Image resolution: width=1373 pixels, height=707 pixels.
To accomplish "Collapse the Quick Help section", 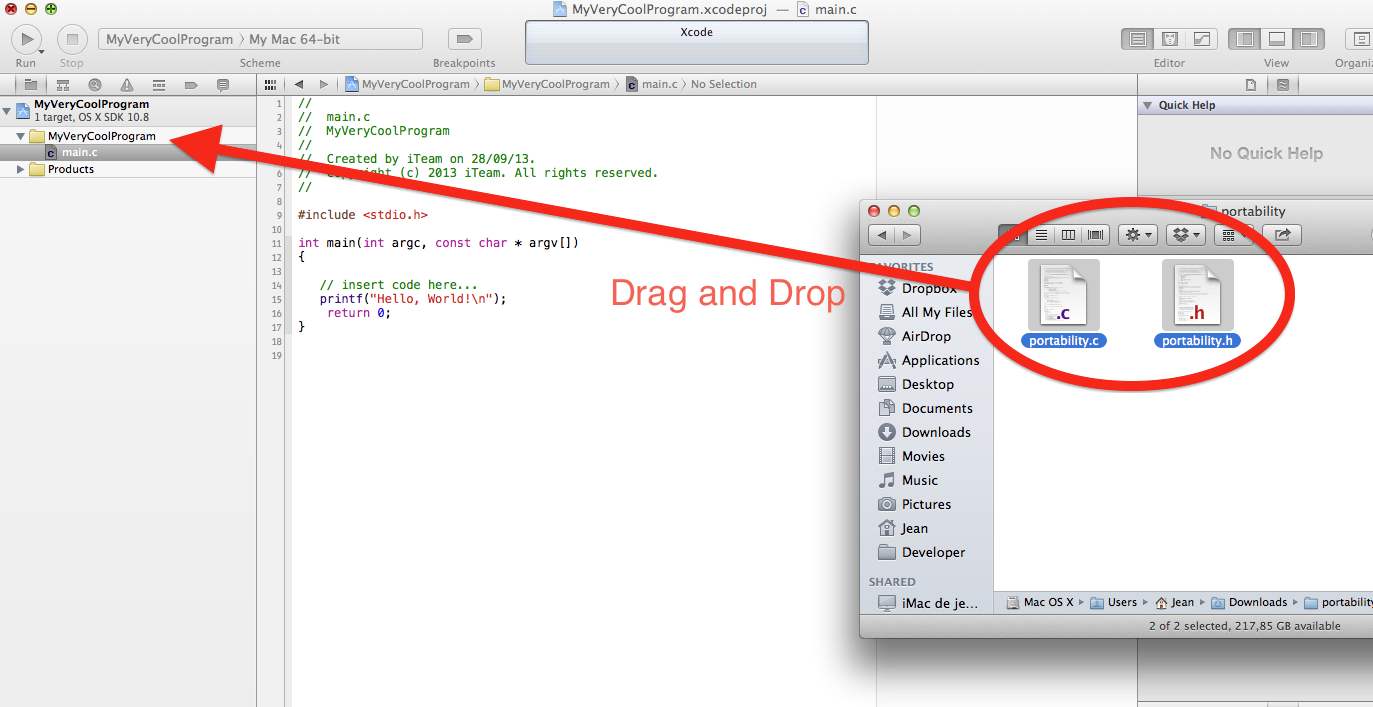I will point(1148,105).
